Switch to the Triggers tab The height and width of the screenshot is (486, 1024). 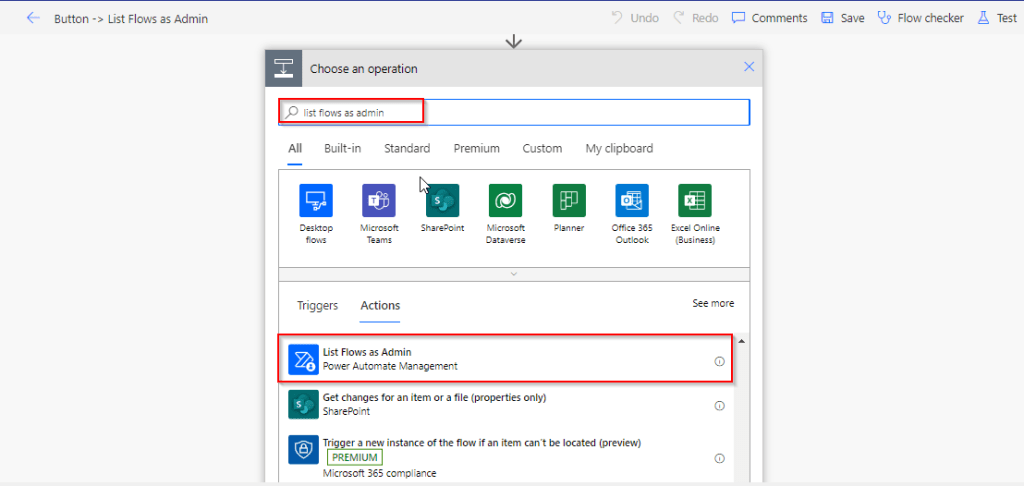(x=317, y=306)
